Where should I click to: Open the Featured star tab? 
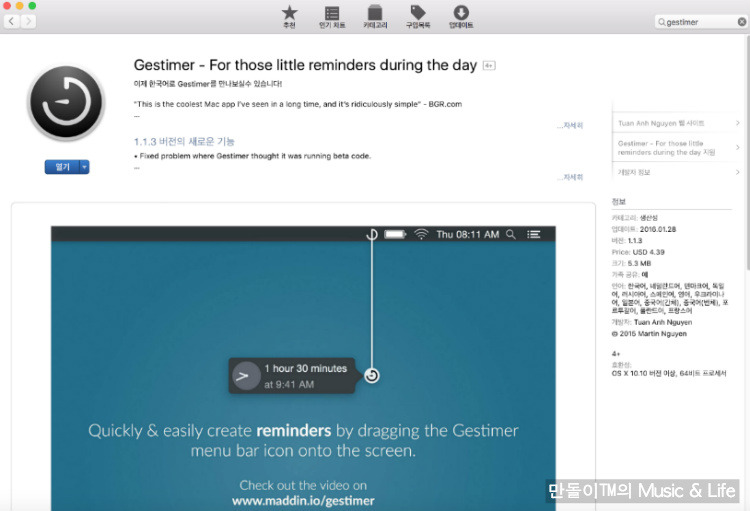coord(289,17)
